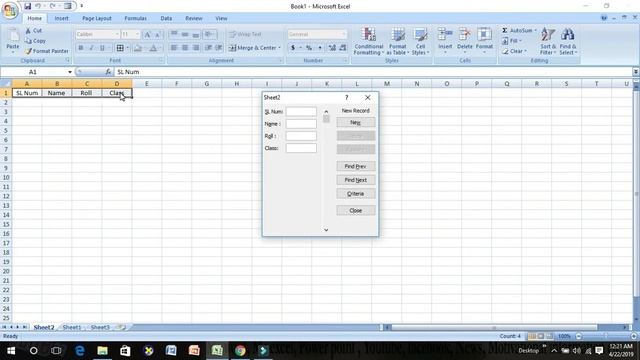The height and width of the screenshot is (360, 640).
Task: Click the form dialog help question mark
Action: click(347, 98)
